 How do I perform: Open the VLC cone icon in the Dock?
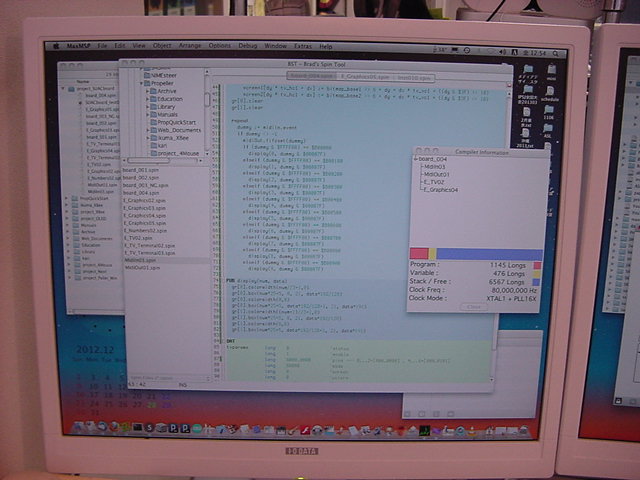pyautogui.click(x=472, y=431)
